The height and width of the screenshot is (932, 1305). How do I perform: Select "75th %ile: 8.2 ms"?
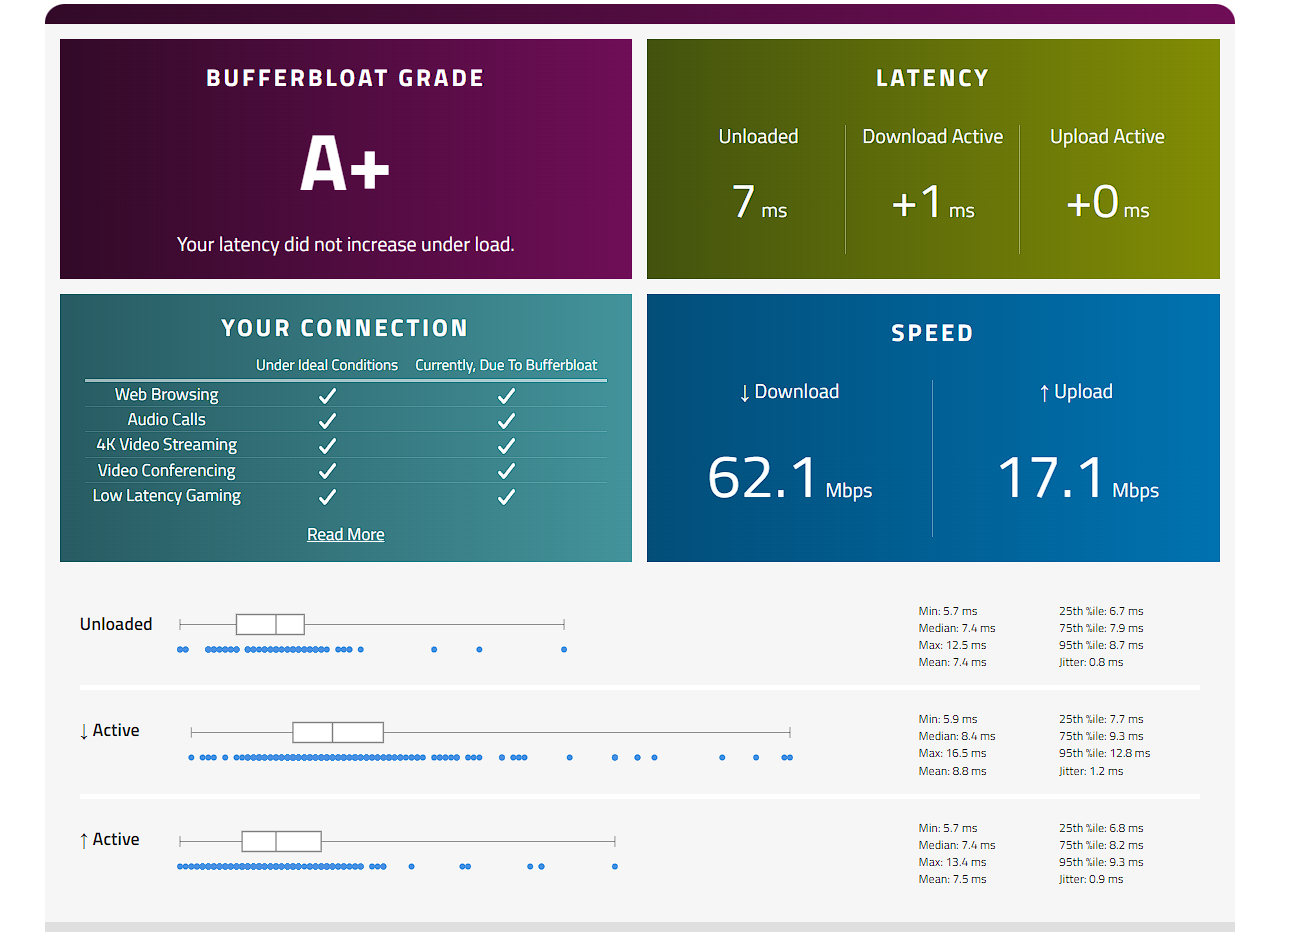pyautogui.click(x=1101, y=846)
